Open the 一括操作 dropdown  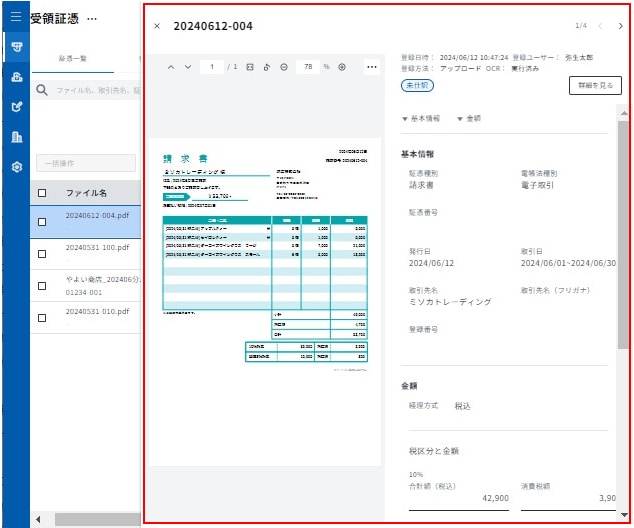pyautogui.click(x=85, y=162)
